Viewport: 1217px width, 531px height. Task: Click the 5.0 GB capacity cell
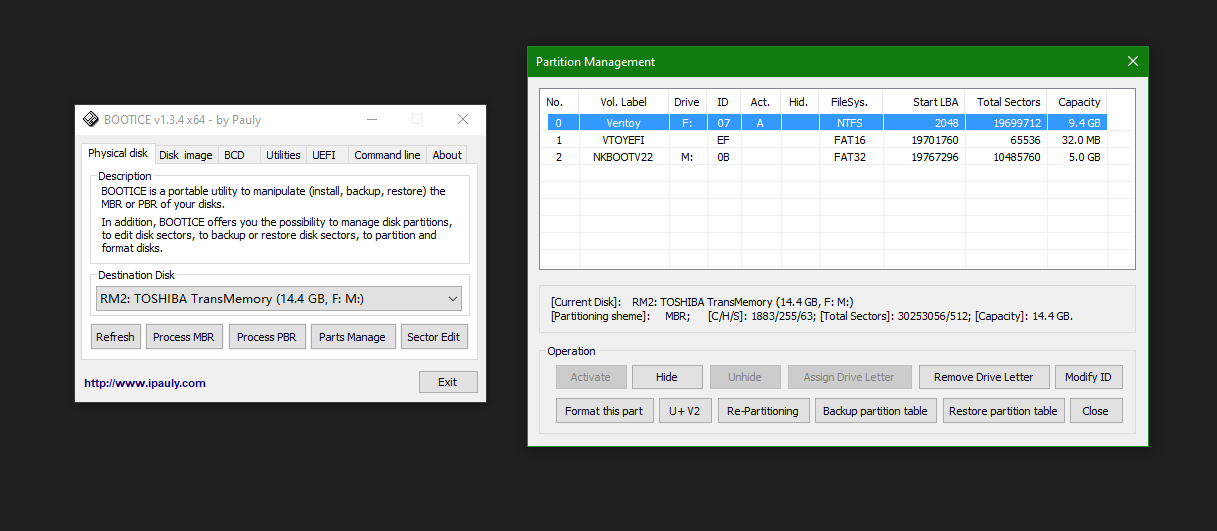[1077, 157]
